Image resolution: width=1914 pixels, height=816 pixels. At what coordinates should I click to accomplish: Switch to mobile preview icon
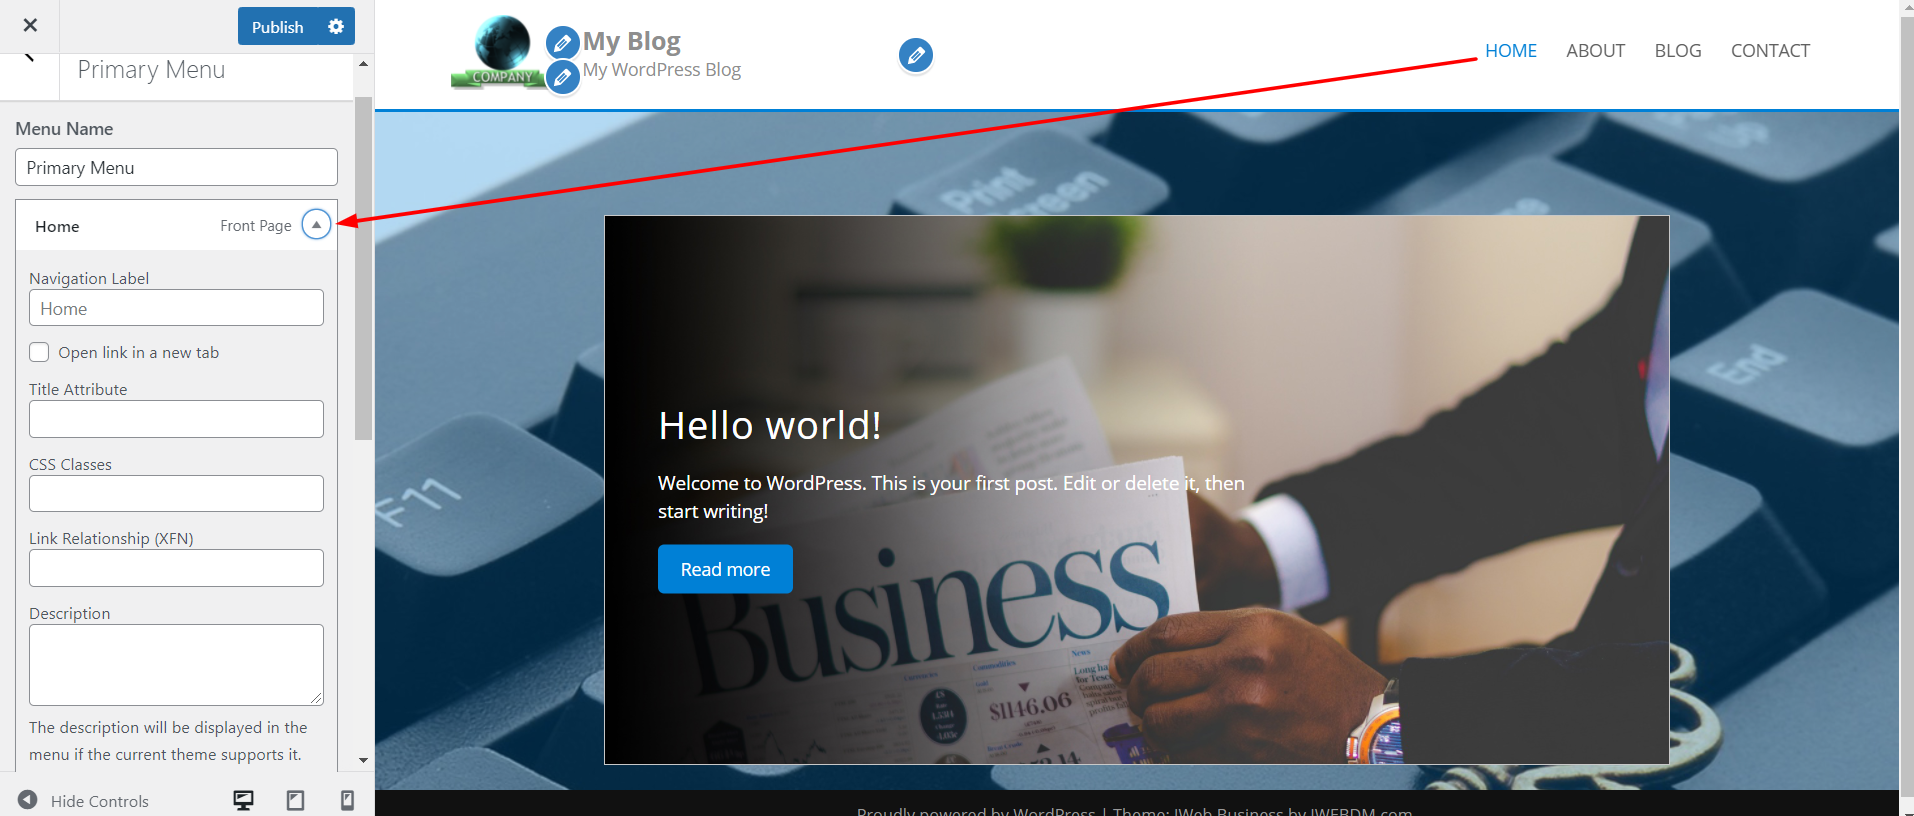click(347, 800)
